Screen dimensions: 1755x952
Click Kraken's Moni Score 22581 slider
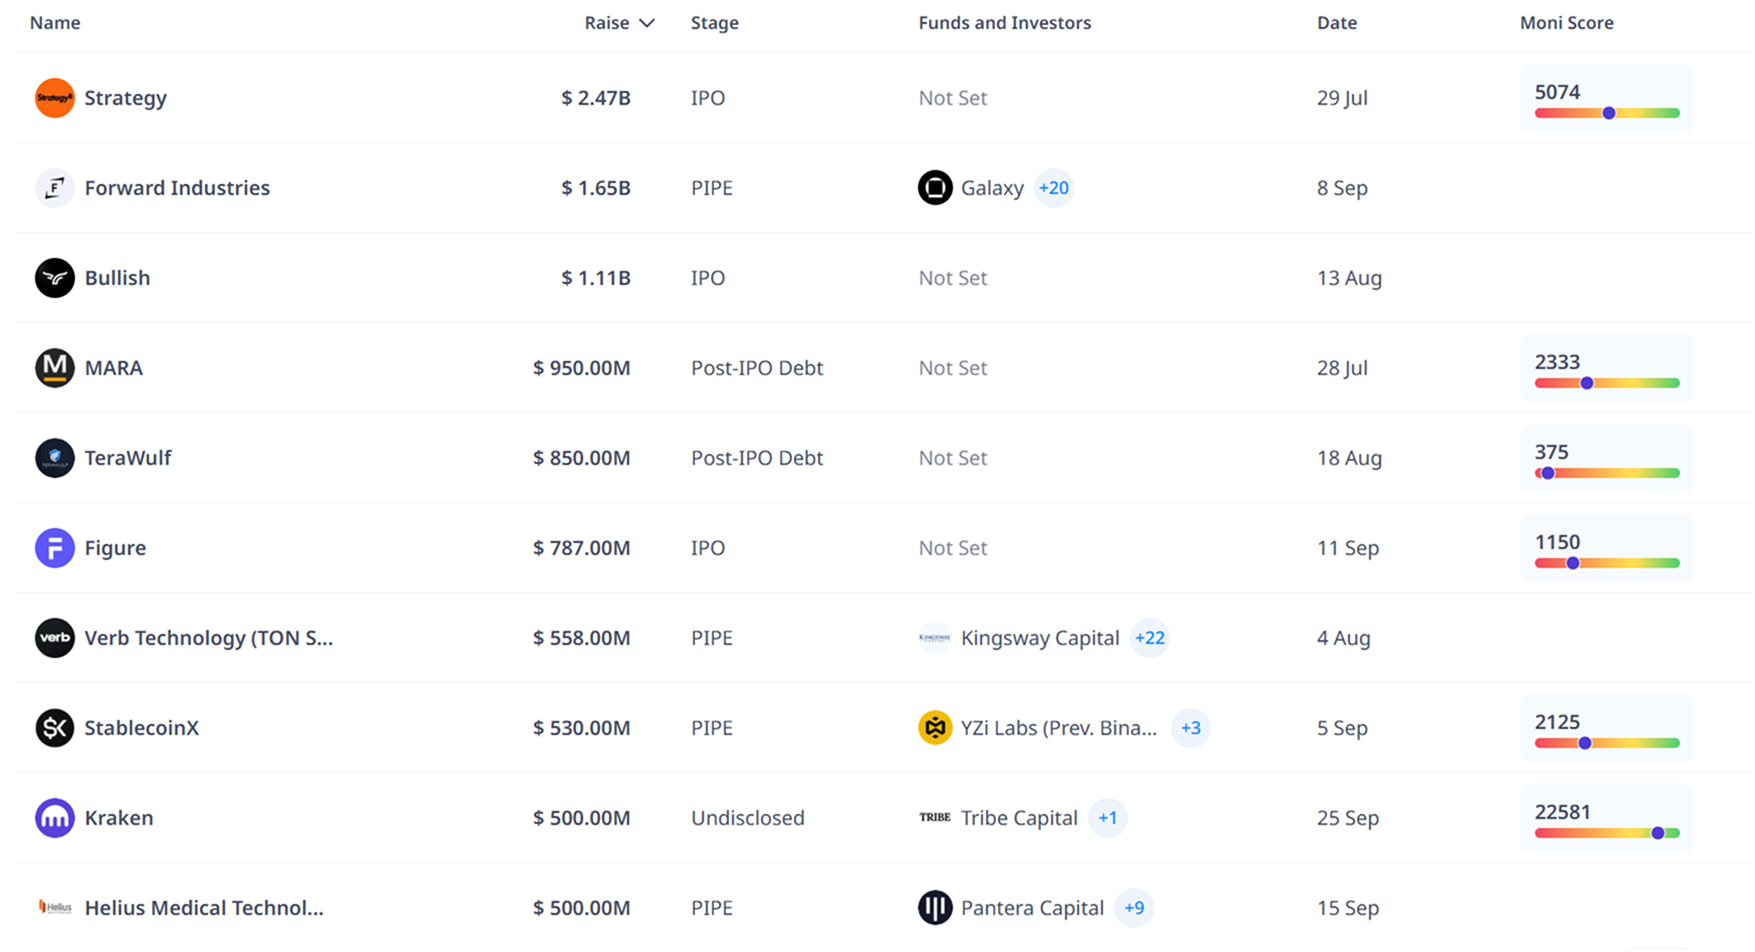[1606, 832]
